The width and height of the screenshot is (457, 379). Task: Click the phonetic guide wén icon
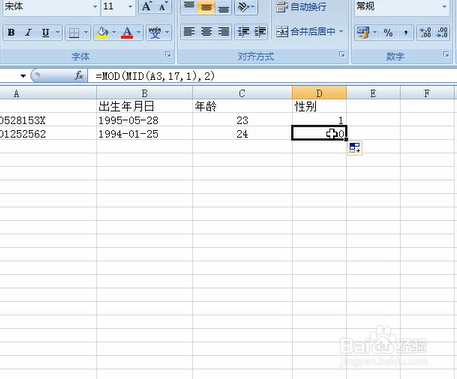point(155,33)
